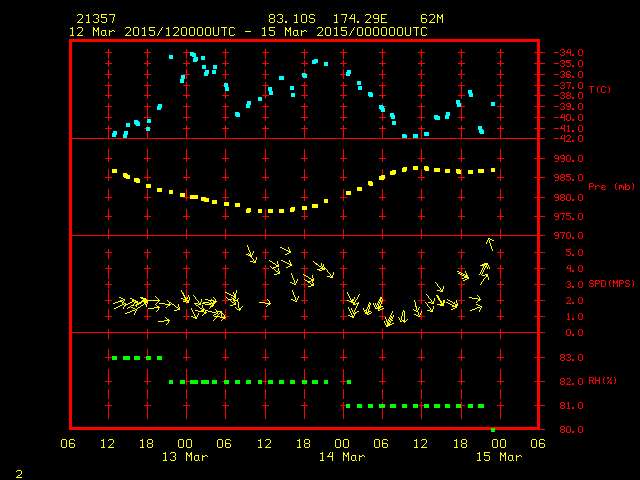Click the topmost wind arrow near 15 Mar
Viewport: 640px width, 480px height.
pyautogui.click(x=490, y=243)
